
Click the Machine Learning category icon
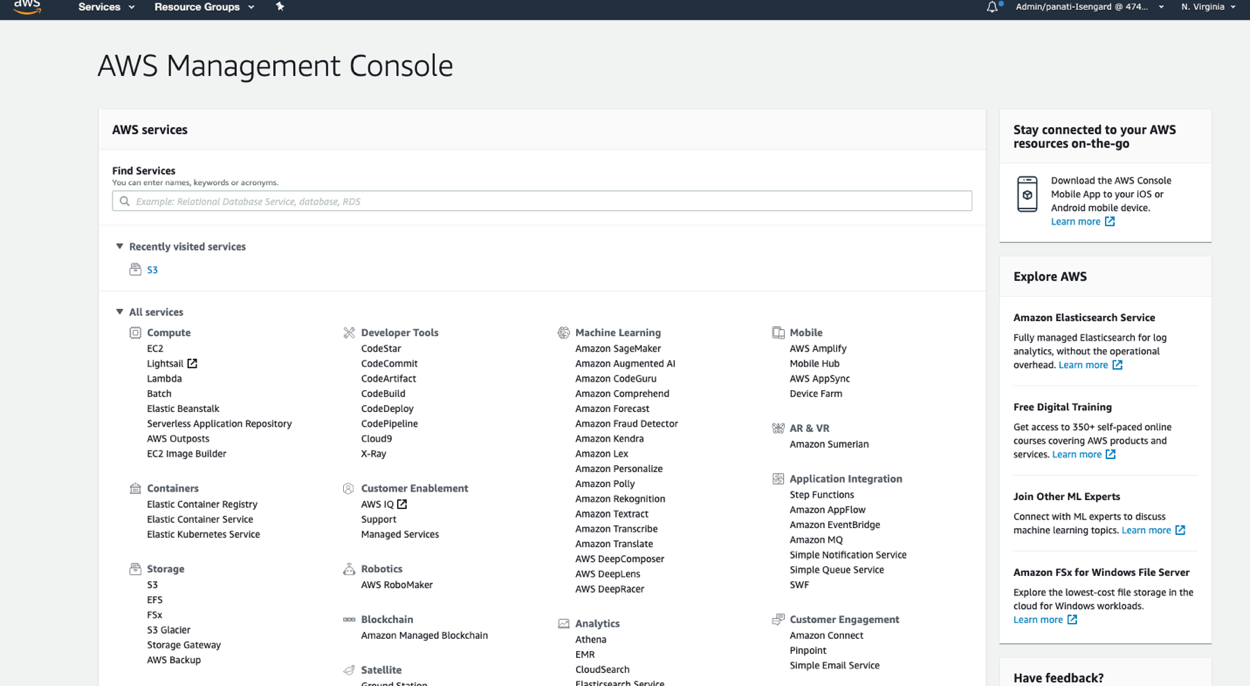pyautogui.click(x=564, y=332)
